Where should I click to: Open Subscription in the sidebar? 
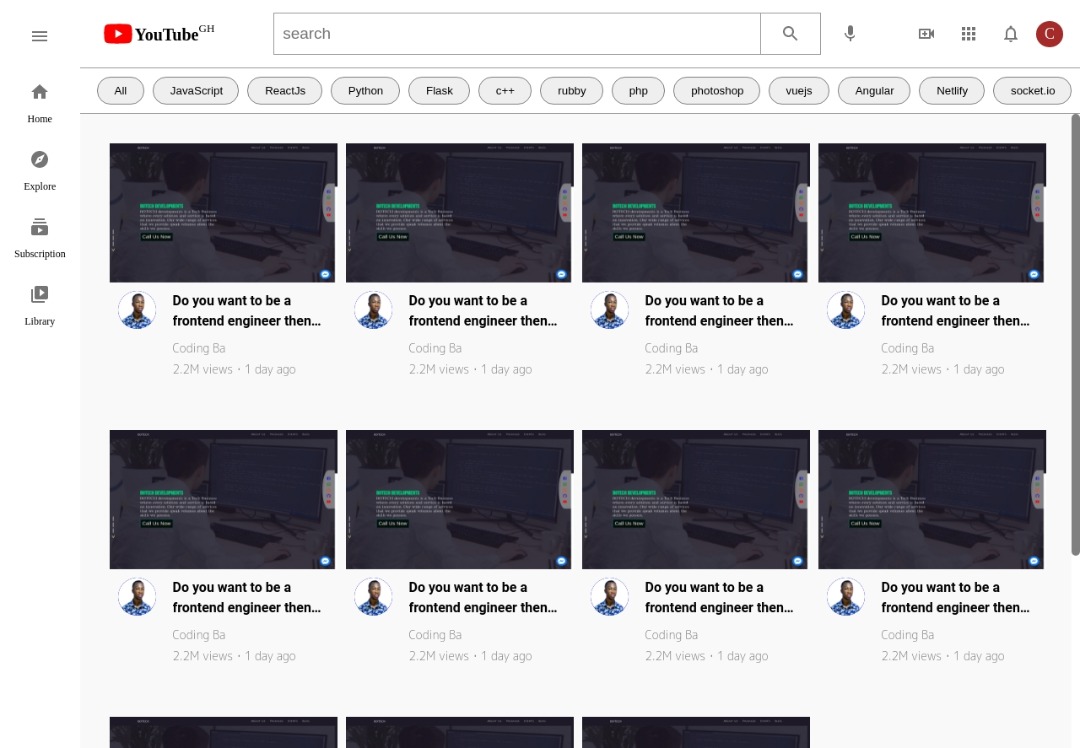(x=39, y=238)
